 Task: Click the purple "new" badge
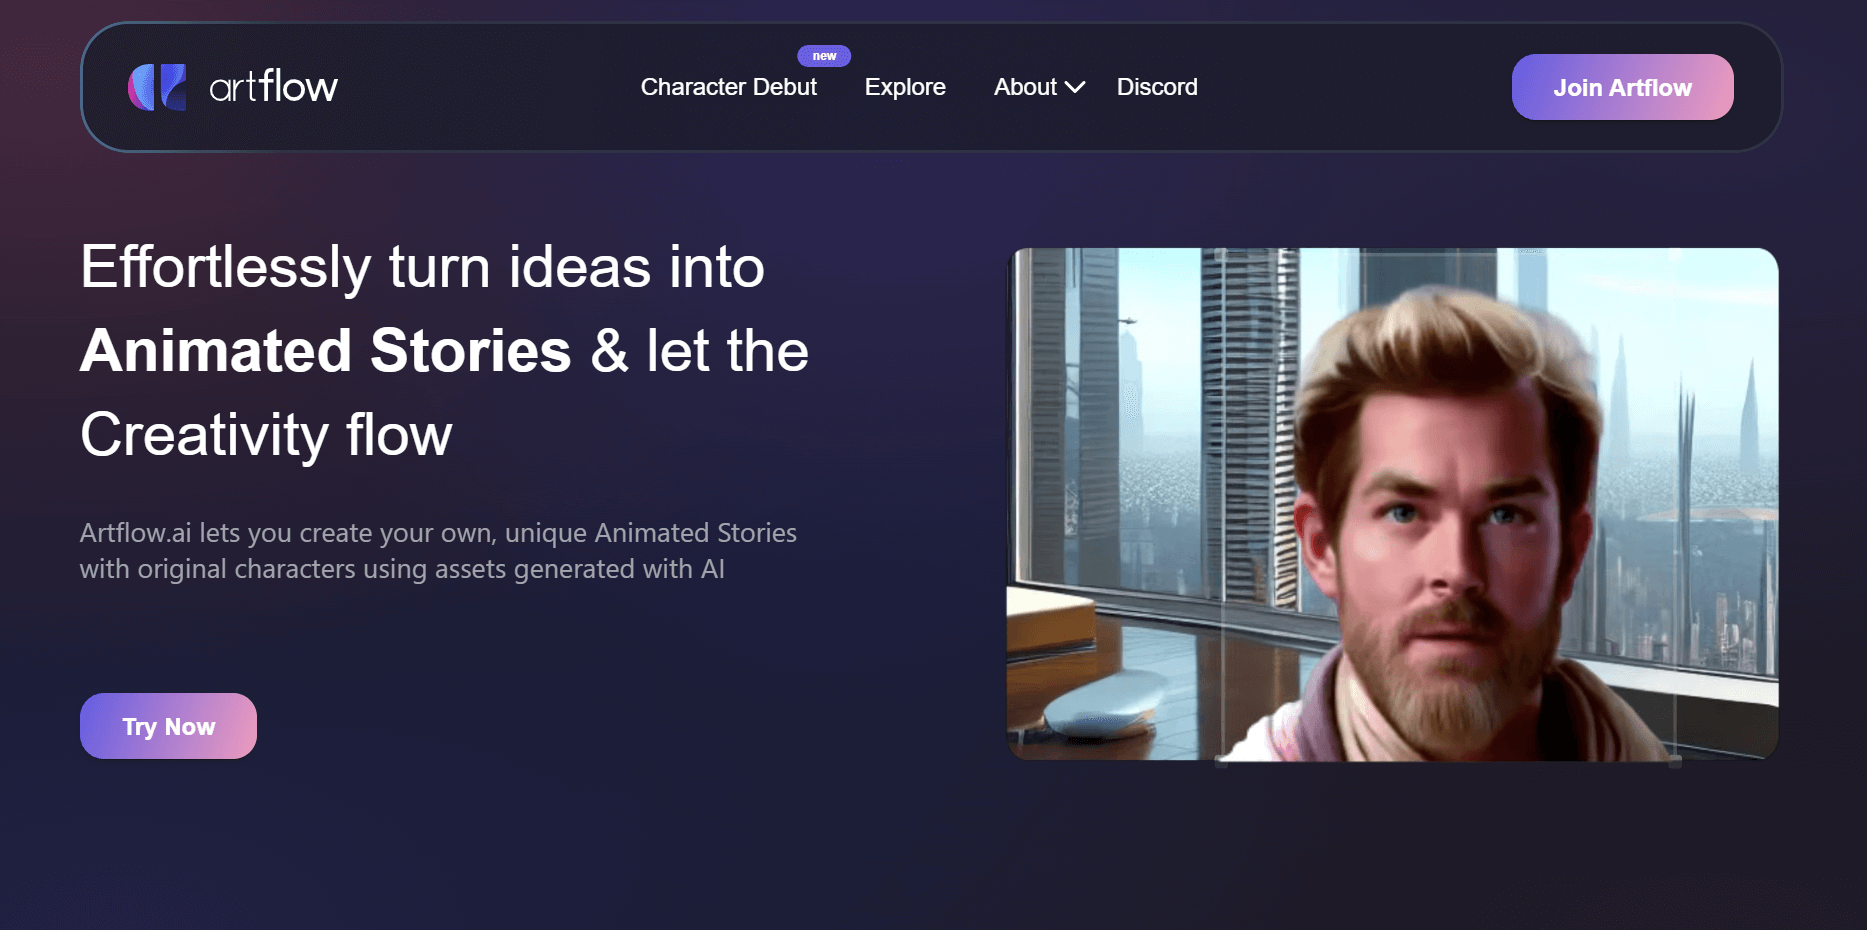(x=824, y=56)
